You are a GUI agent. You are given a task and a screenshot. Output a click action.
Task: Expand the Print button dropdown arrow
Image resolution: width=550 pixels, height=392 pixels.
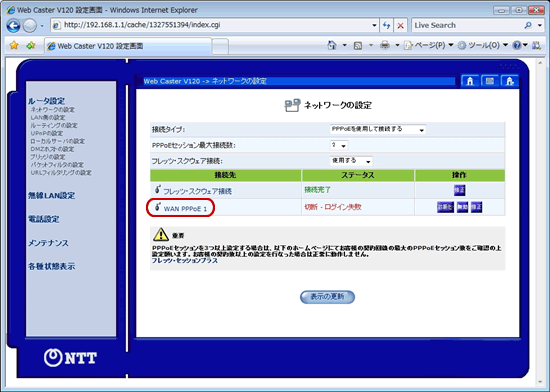[397, 45]
